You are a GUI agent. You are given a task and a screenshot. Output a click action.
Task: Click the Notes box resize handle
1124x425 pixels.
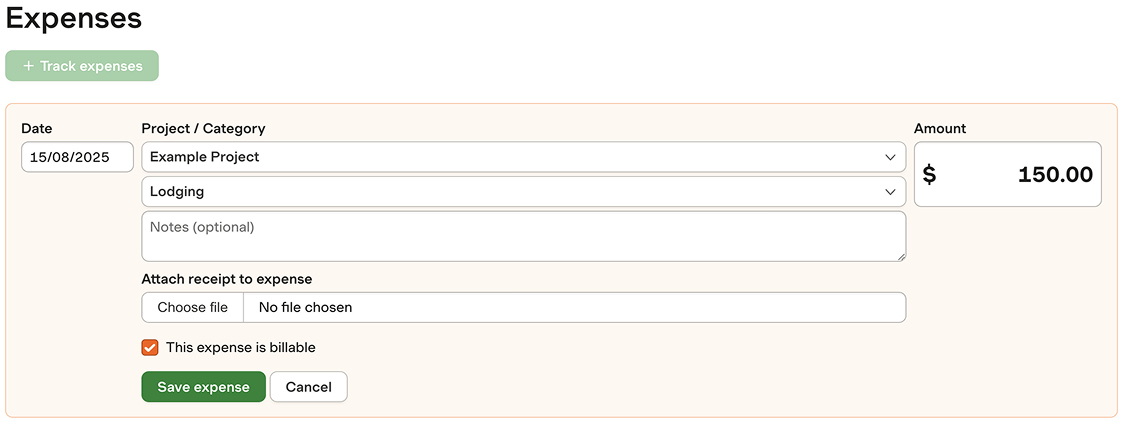(x=901, y=257)
